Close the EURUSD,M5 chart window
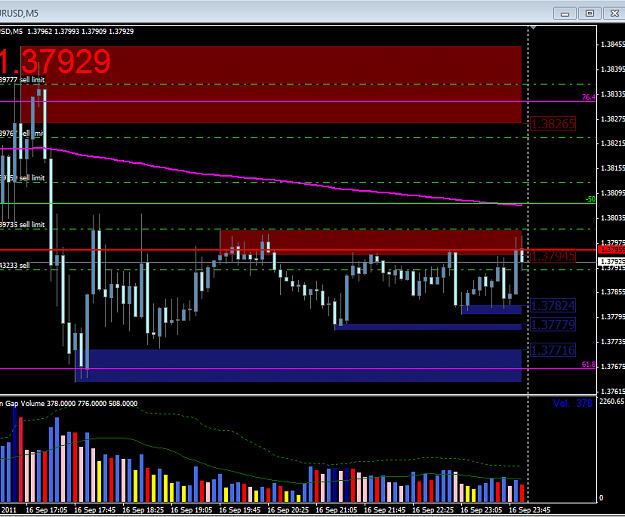Screen dimensions: 625x517 coord(614,14)
